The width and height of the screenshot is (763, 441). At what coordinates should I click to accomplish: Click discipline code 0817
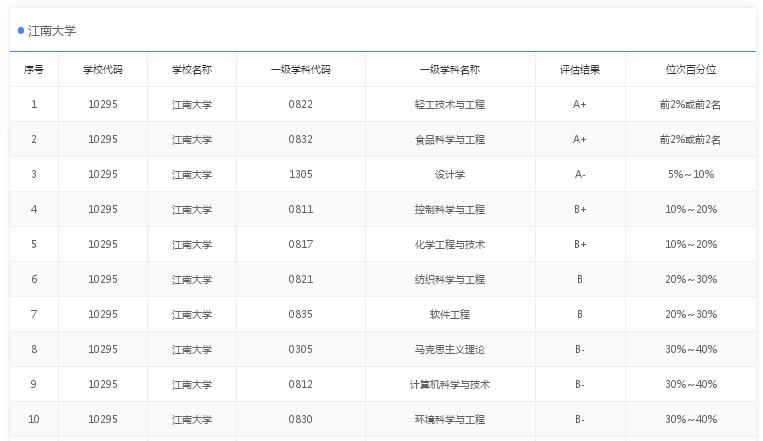(x=301, y=244)
